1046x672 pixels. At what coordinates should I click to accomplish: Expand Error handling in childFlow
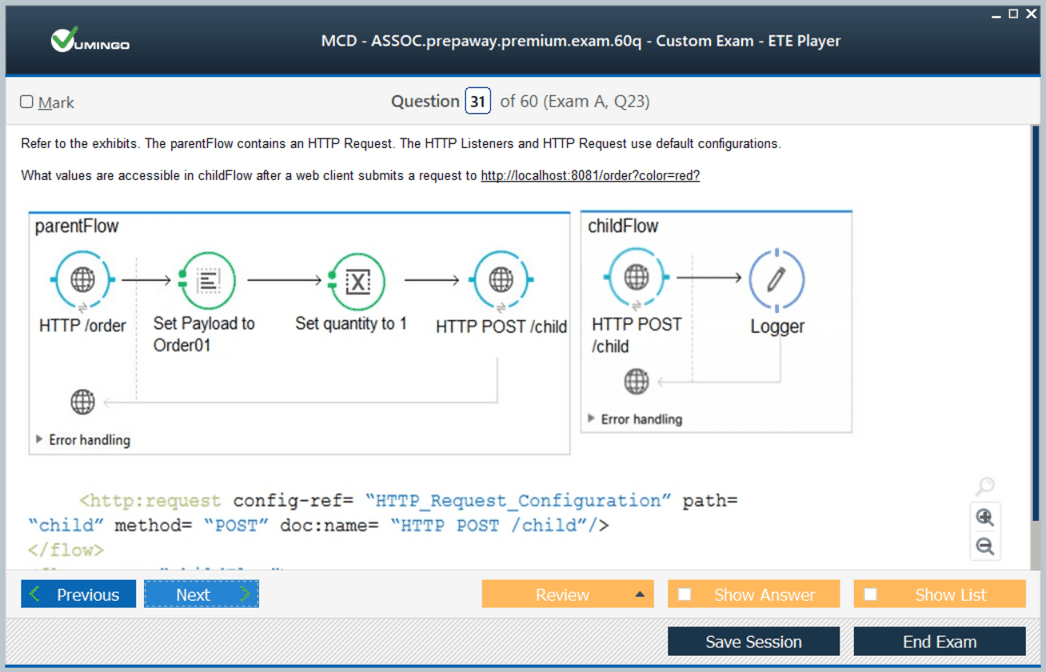591,418
